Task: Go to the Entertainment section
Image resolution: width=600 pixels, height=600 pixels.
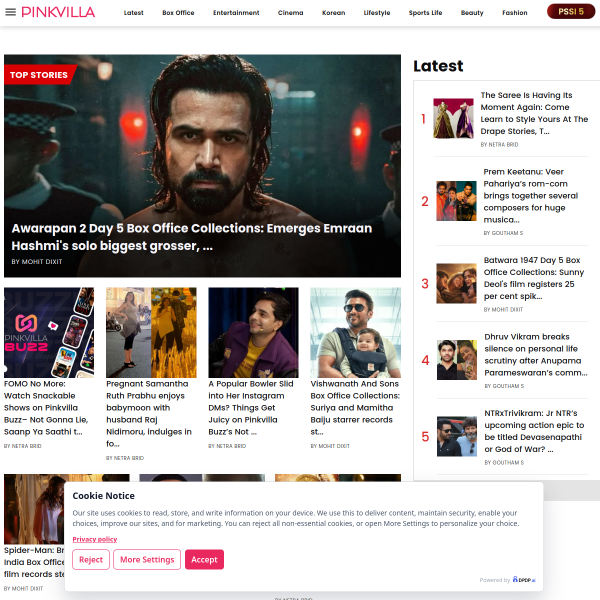Action: (x=236, y=13)
